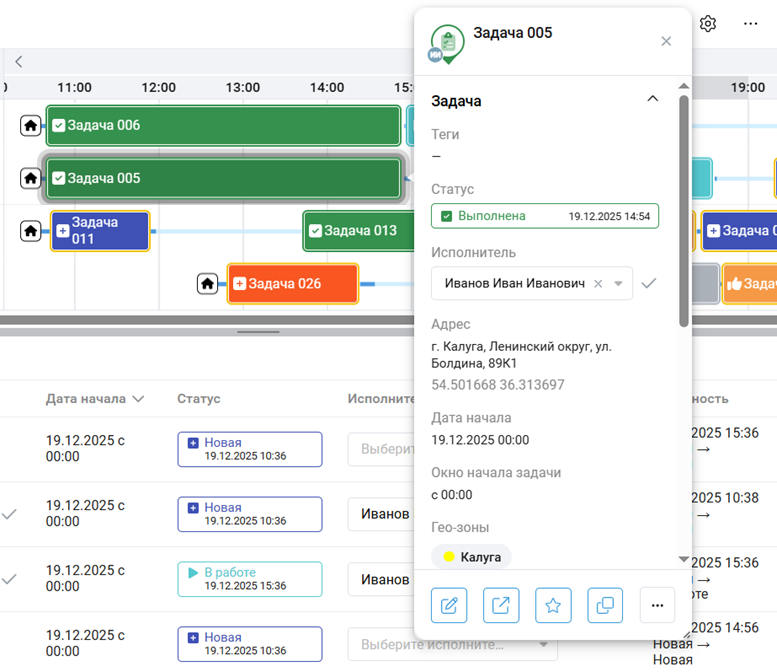Select Задача 026 orange bar on timeline
Image resolution: width=777 pixels, height=672 pixels.
[292, 284]
